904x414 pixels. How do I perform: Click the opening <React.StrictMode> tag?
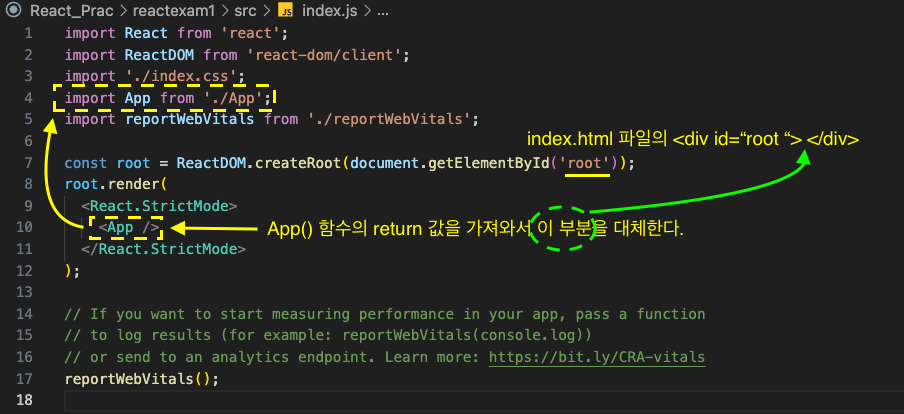click(x=159, y=206)
